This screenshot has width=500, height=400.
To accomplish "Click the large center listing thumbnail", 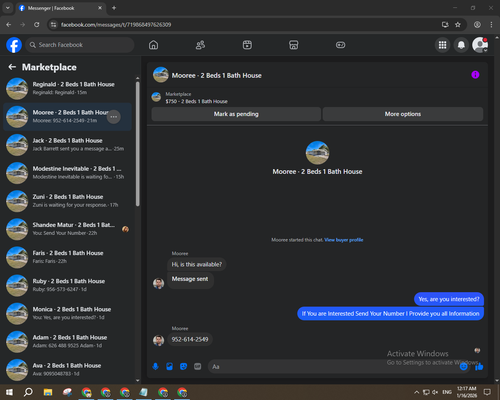I will click(x=317, y=153).
